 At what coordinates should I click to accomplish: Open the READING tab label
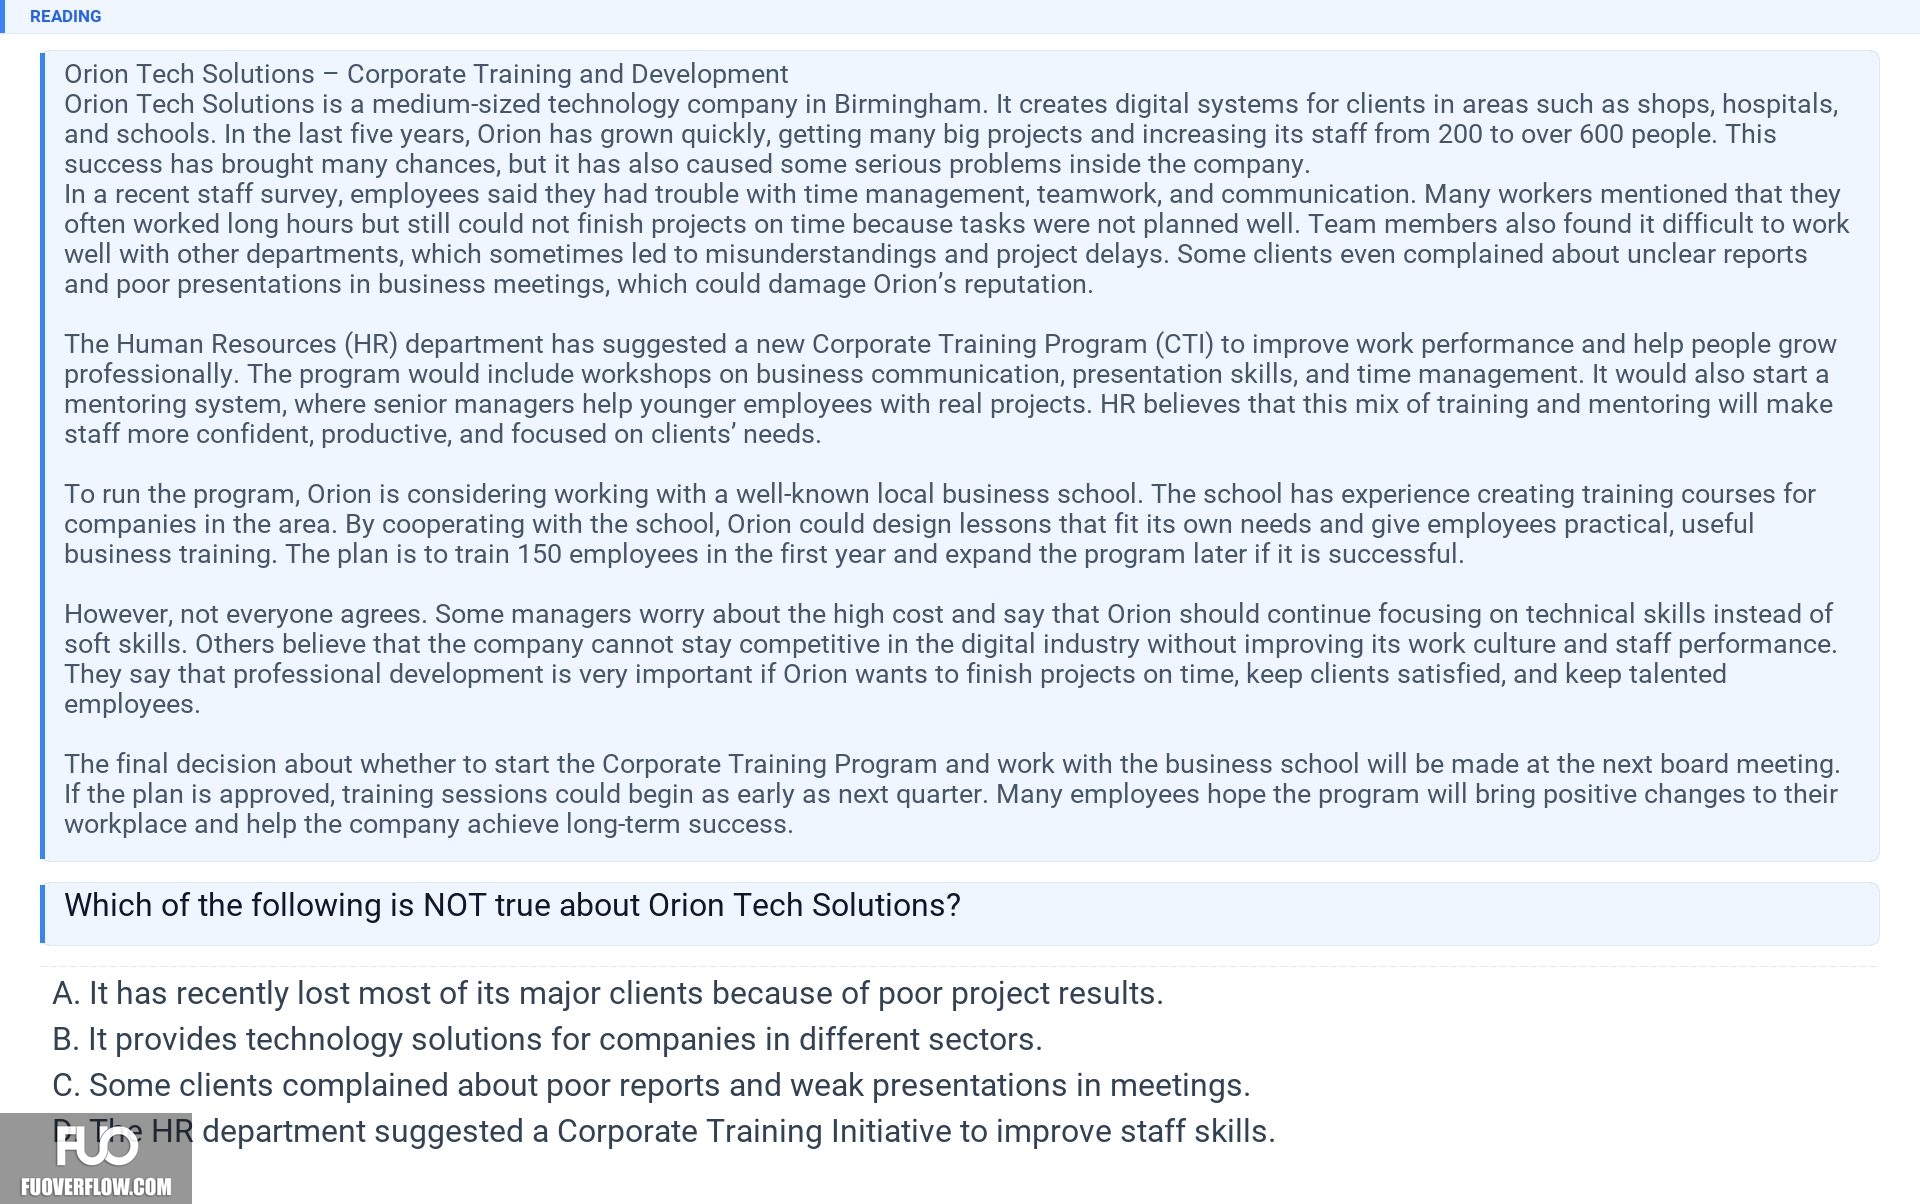click(65, 16)
